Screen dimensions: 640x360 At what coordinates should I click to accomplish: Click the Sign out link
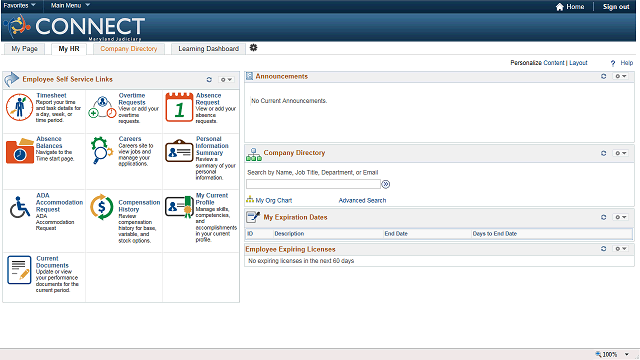click(x=616, y=7)
